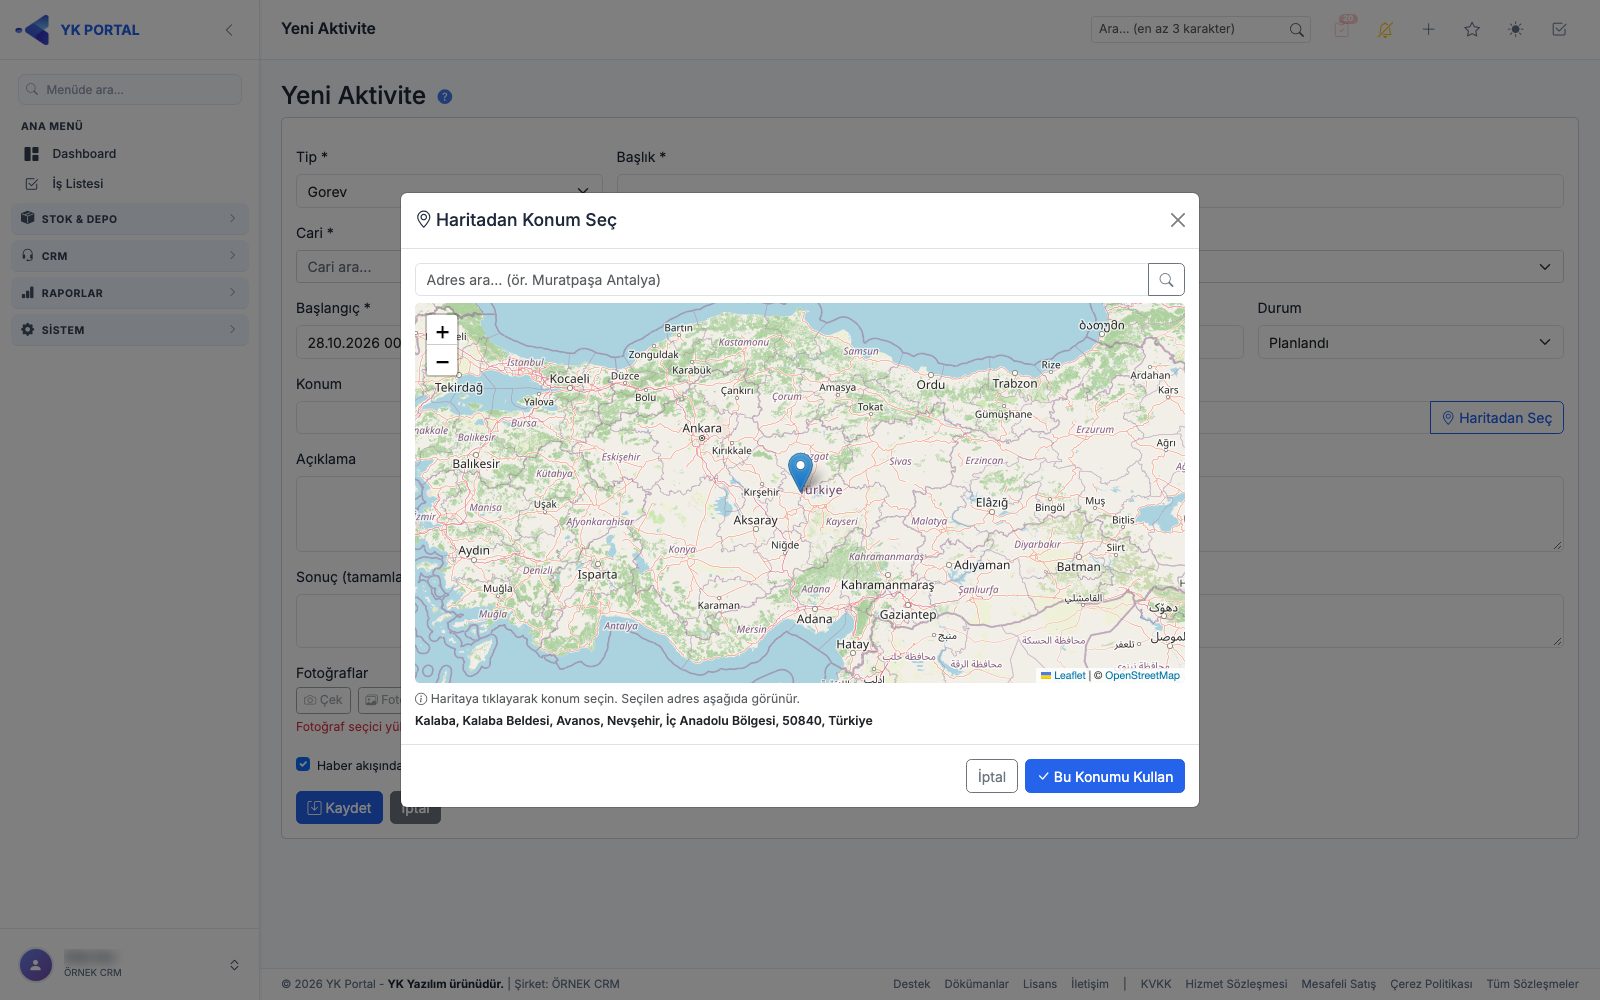Viewport: 1600px width, 1000px height.
Task: Click the muted bell icon
Action: tap(1385, 29)
